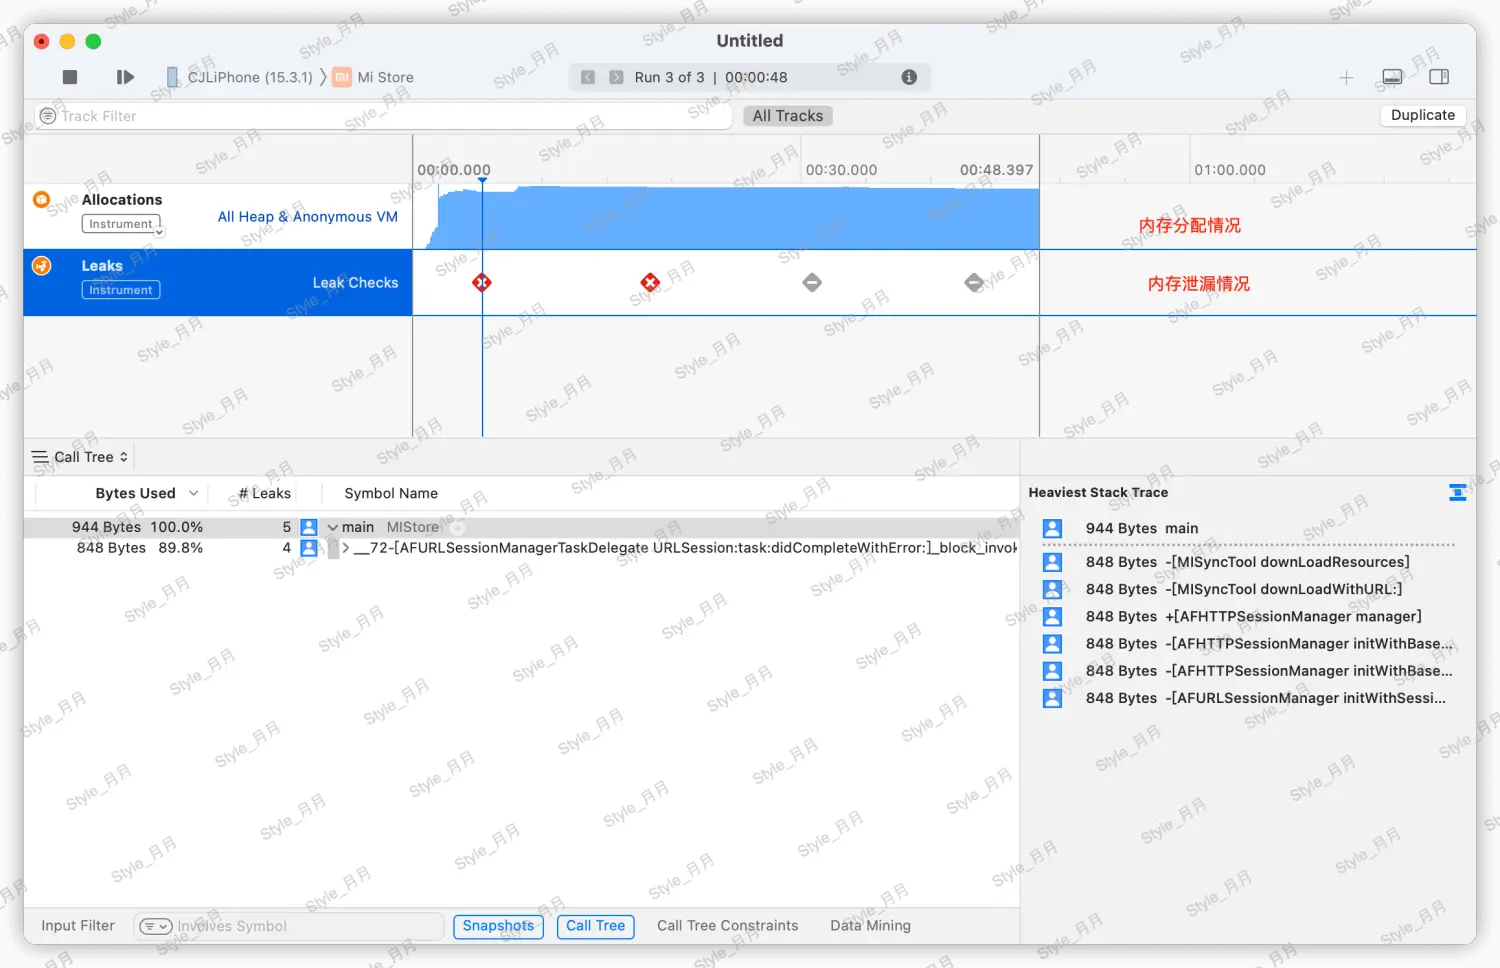Open Call Tree Constraints settings
The width and height of the screenshot is (1500, 968).
(727, 926)
